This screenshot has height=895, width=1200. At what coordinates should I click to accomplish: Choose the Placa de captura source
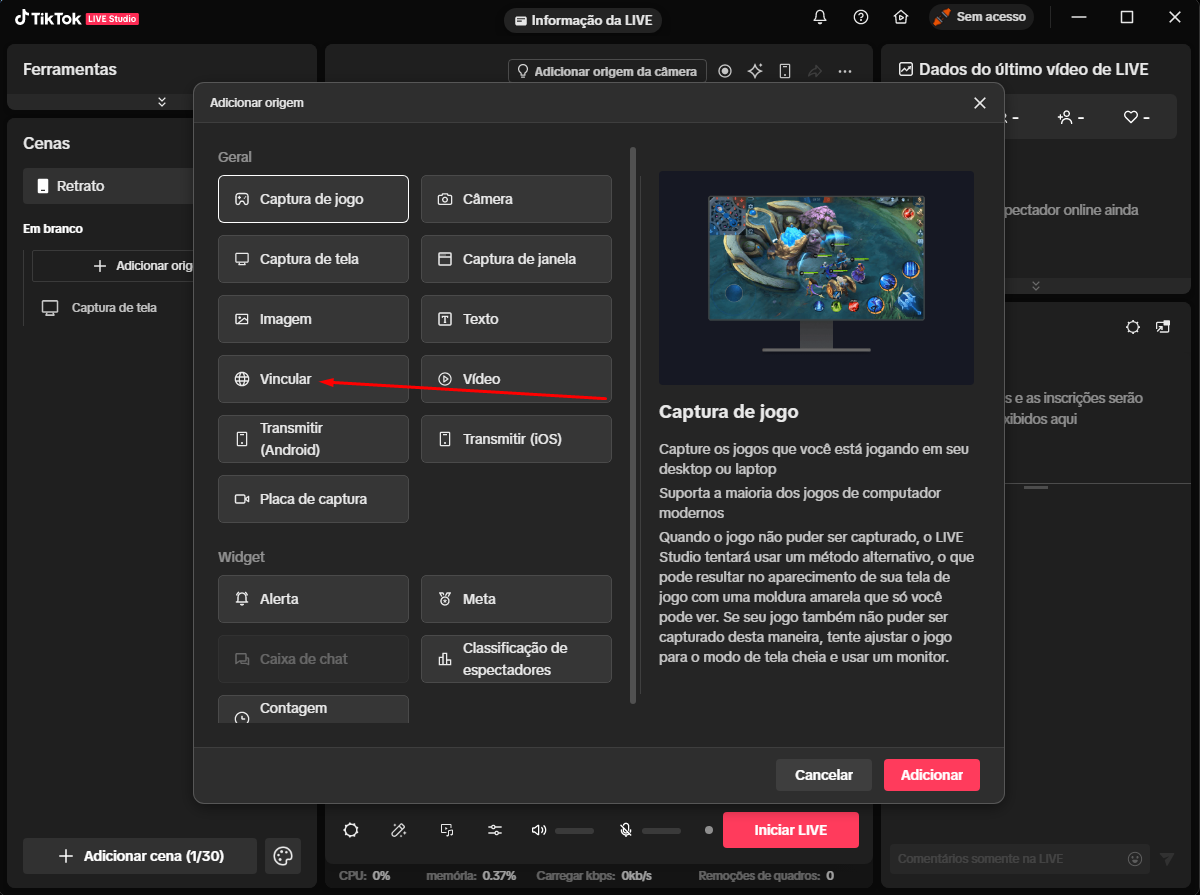click(313, 499)
